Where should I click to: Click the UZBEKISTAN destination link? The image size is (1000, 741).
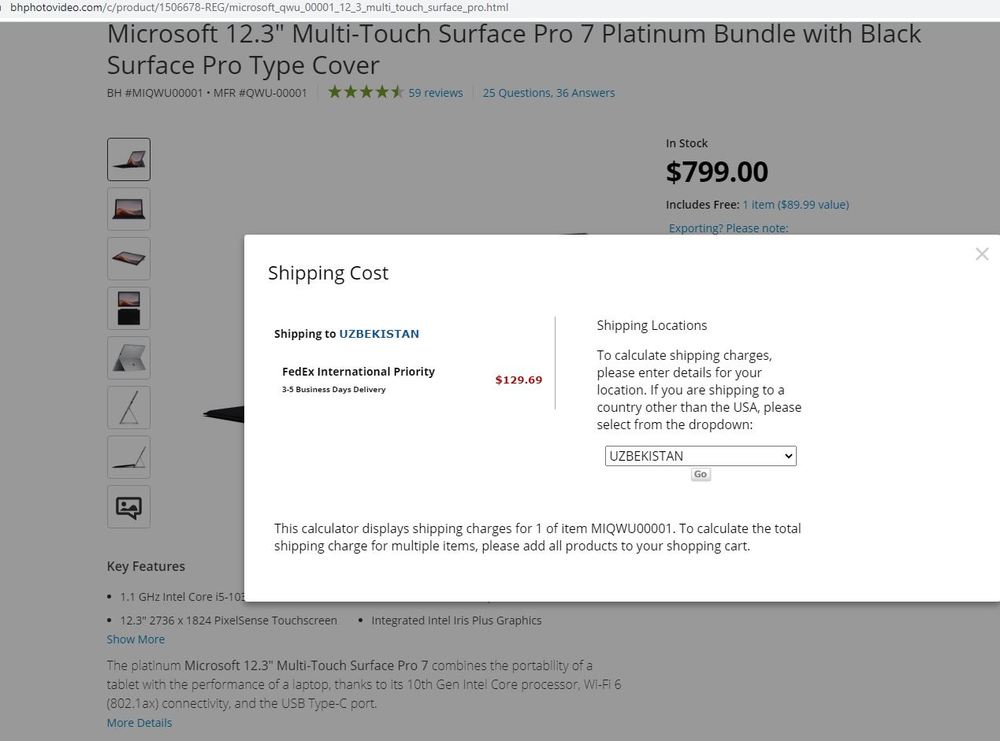pos(379,334)
